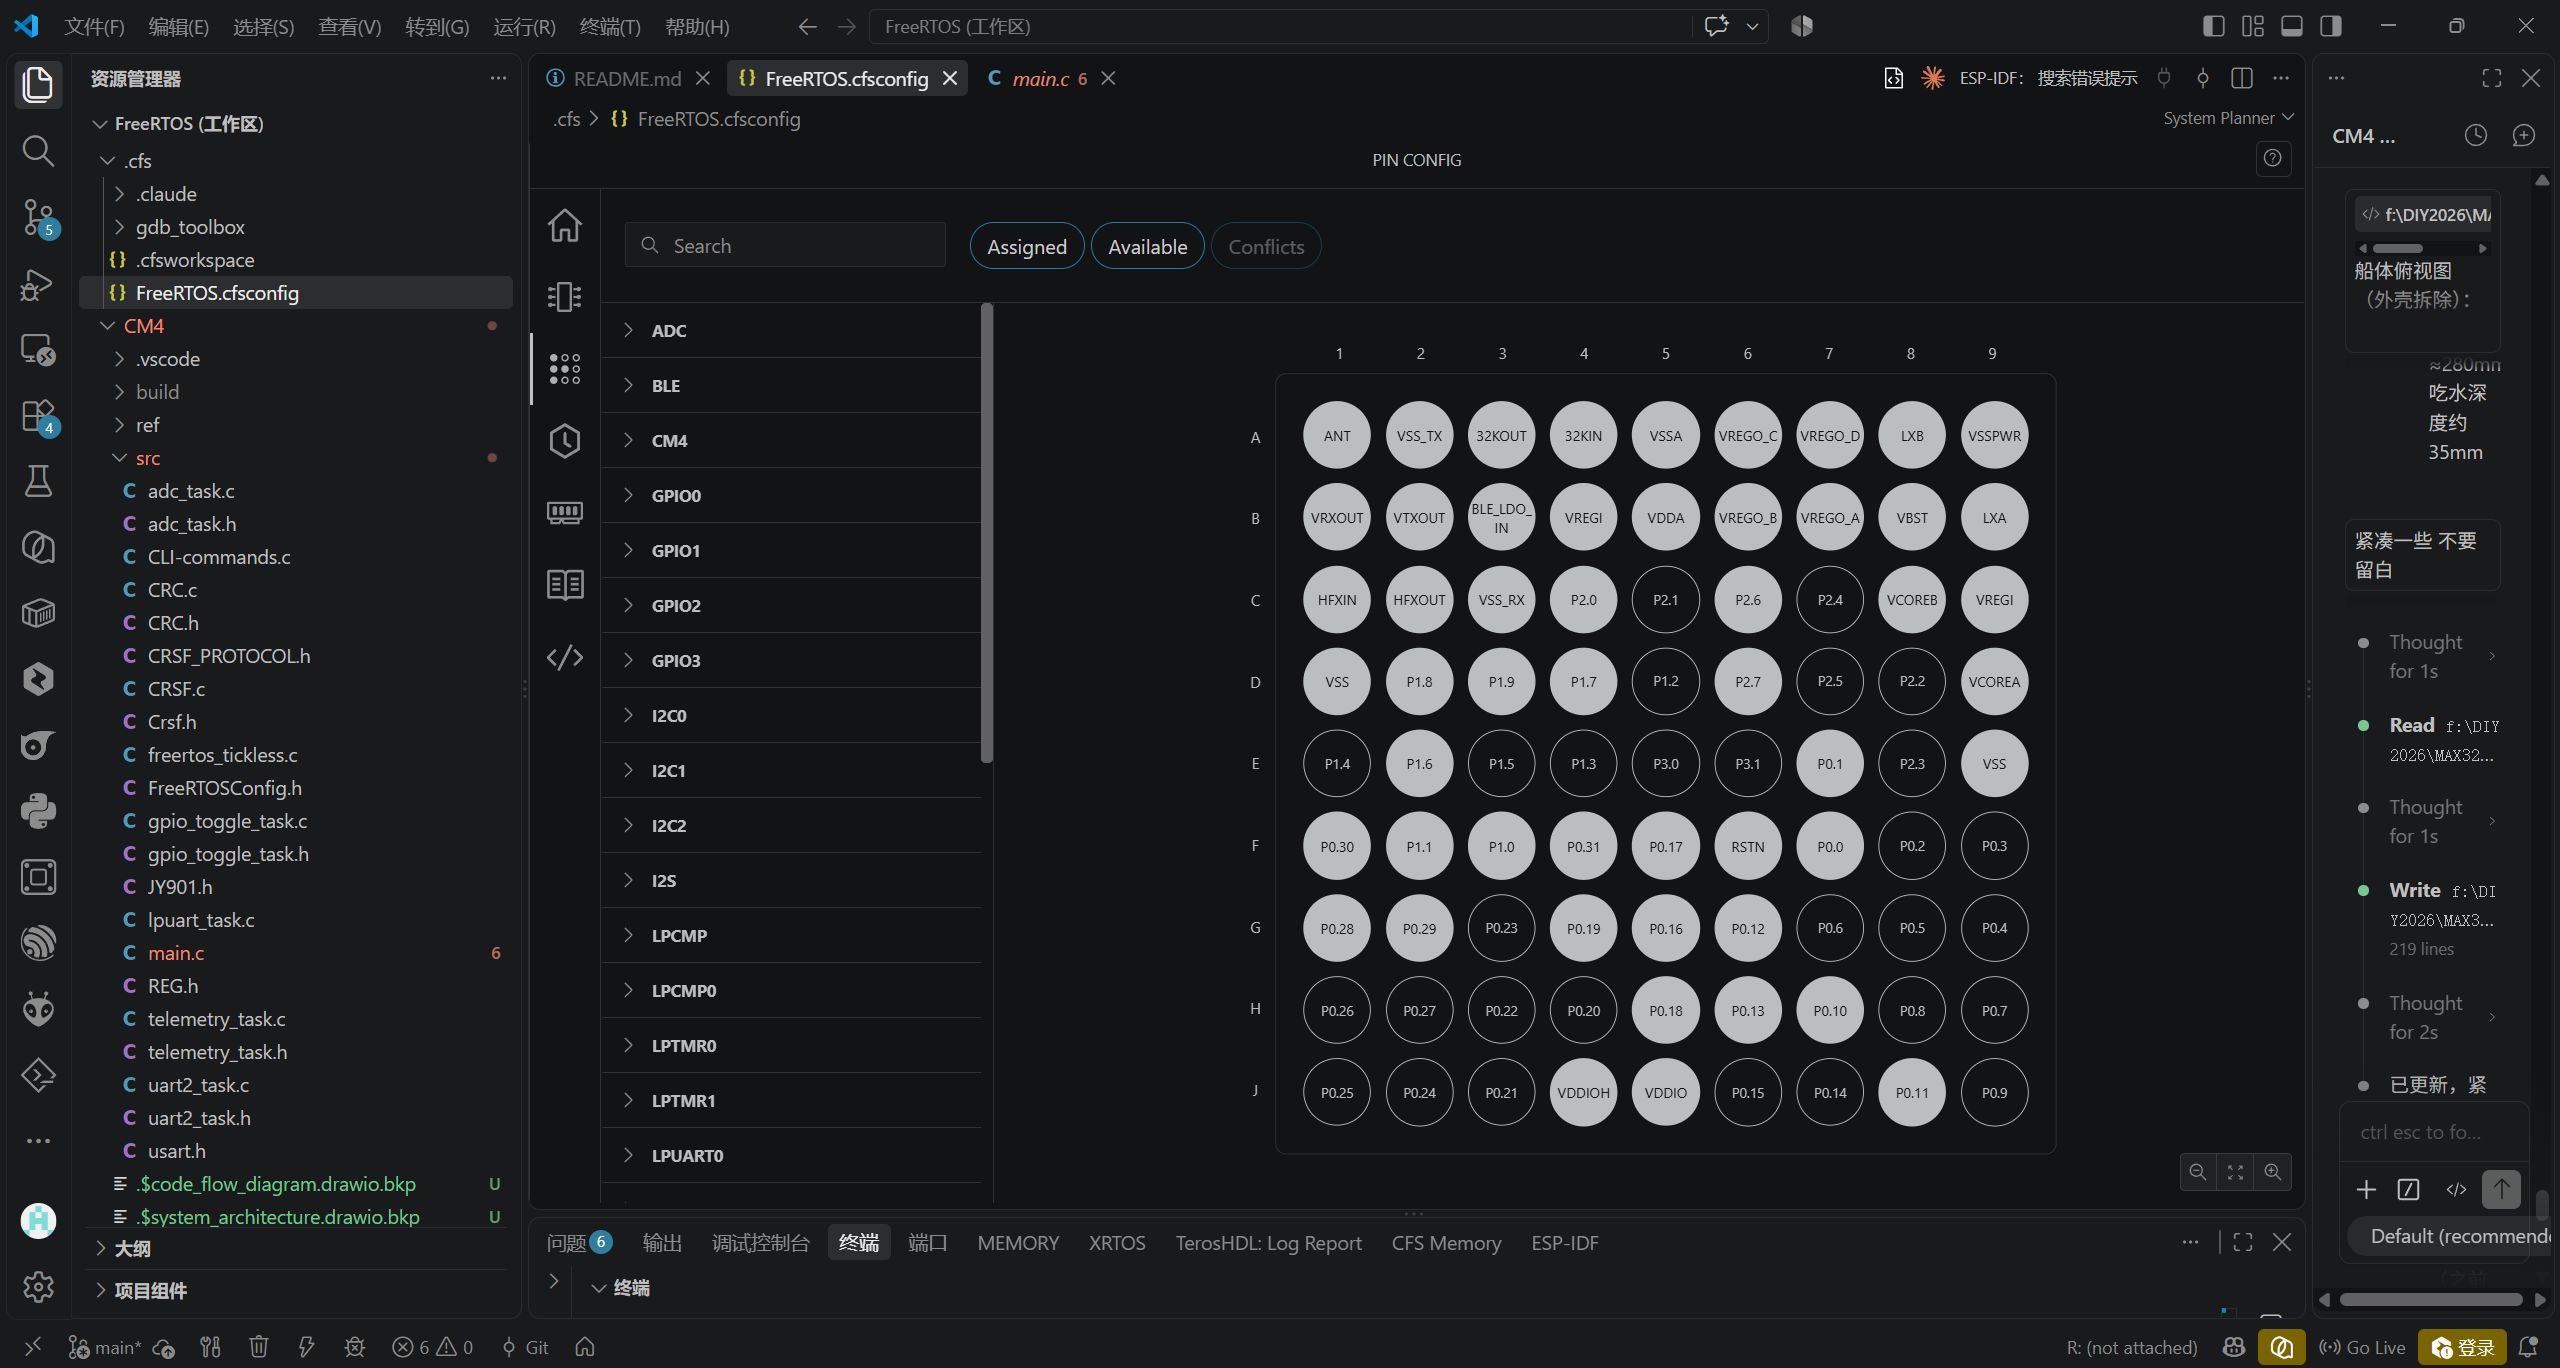Select pin P2.1 on the diagram
The height and width of the screenshot is (1368, 2560).
tap(1666, 600)
